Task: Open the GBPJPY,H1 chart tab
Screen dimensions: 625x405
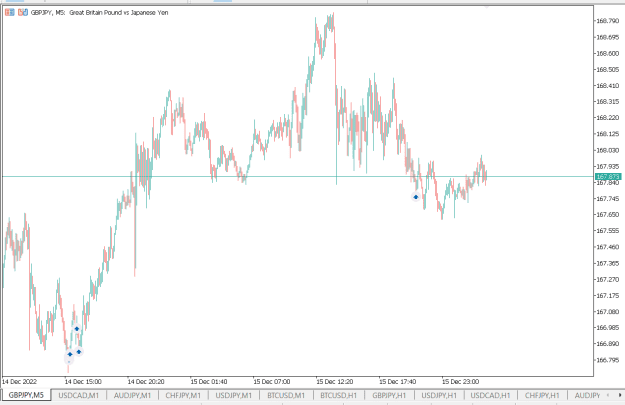Action: (x=389, y=395)
